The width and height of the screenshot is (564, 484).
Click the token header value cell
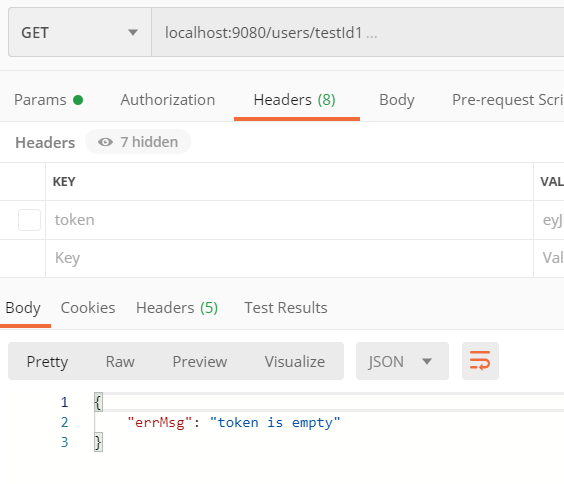[x=549, y=220]
